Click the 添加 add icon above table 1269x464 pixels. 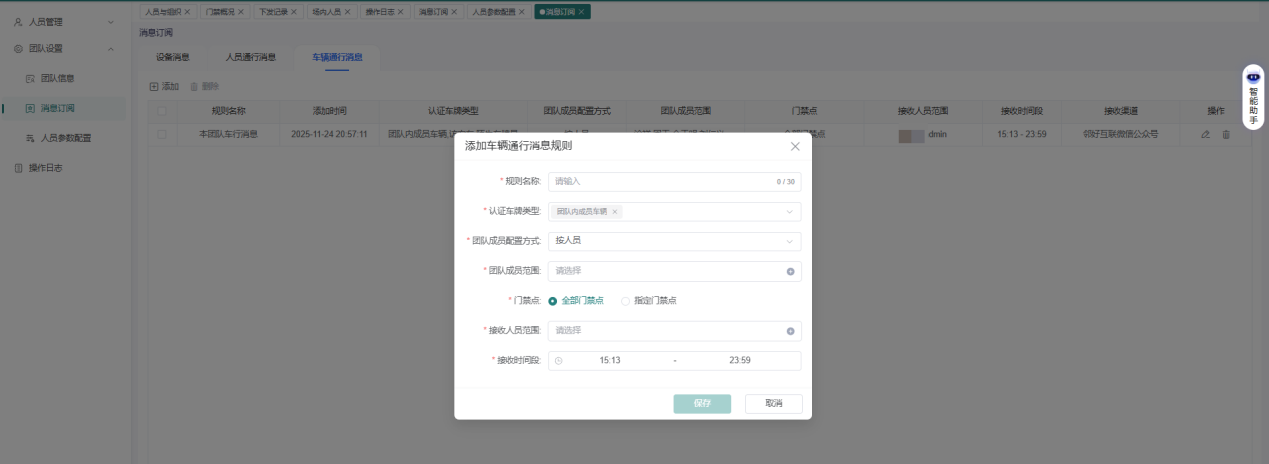154,86
